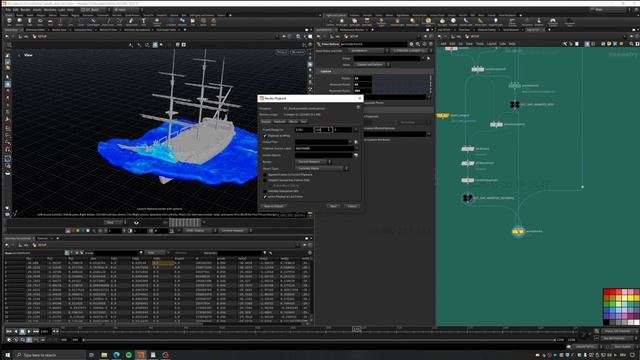Select the Helix shelf tool
The width and height of the screenshot is (640, 360).
point(213,22)
